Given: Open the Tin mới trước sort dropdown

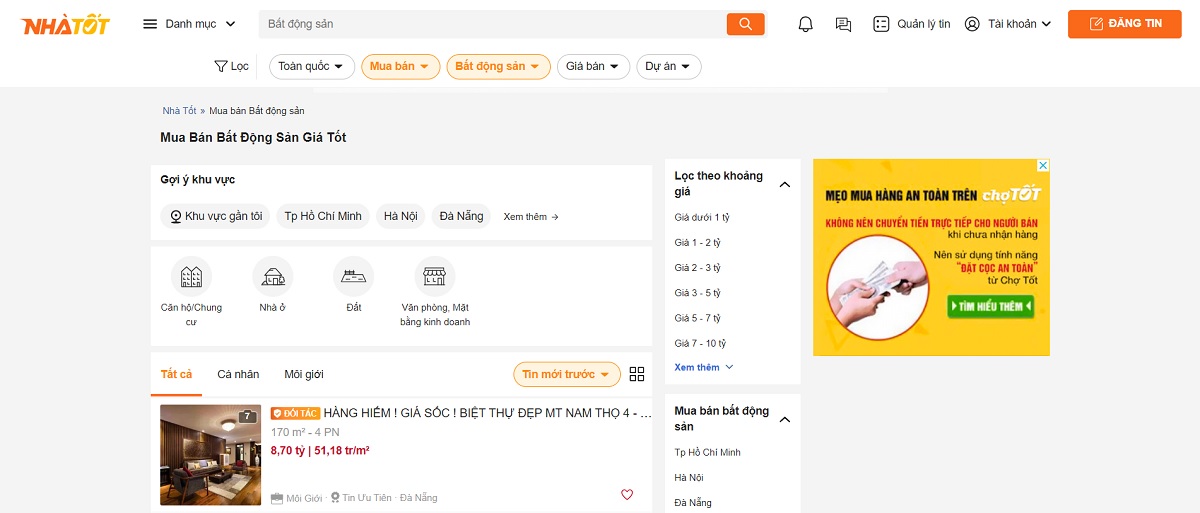Looking at the screenshot, I should [x=566, y=374].
